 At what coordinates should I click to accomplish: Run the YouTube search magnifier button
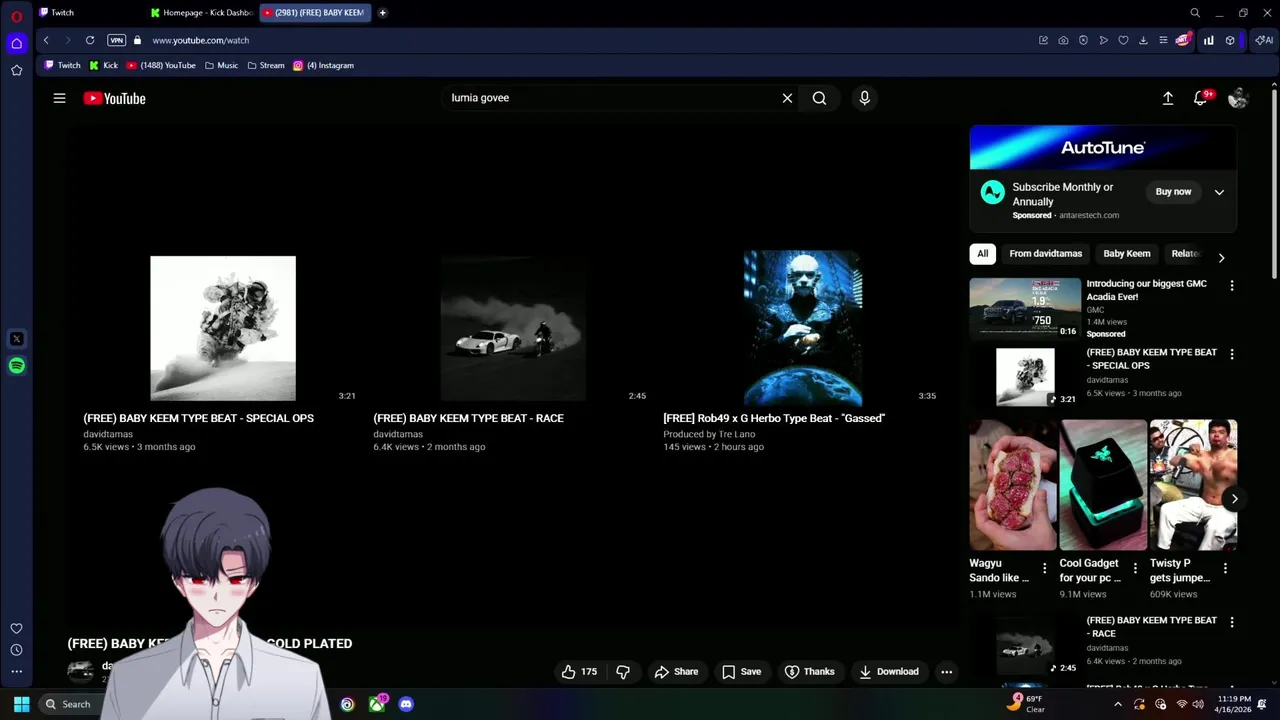(819, 98)
